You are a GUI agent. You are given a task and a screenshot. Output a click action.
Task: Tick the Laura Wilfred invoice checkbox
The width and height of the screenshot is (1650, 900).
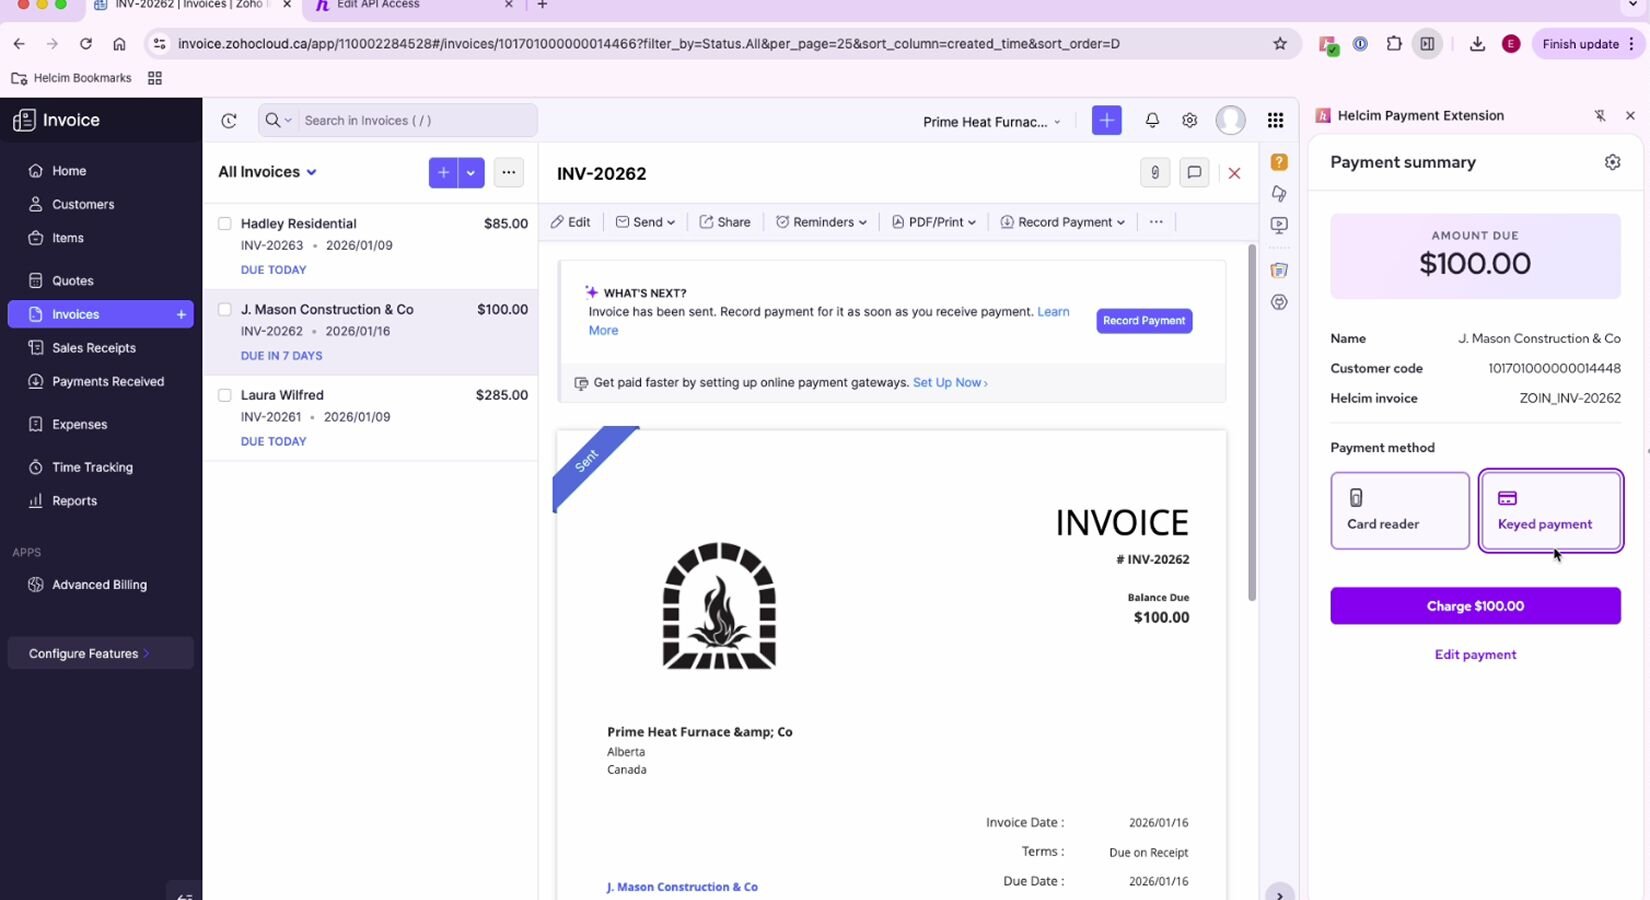click(x=225, y=395)
